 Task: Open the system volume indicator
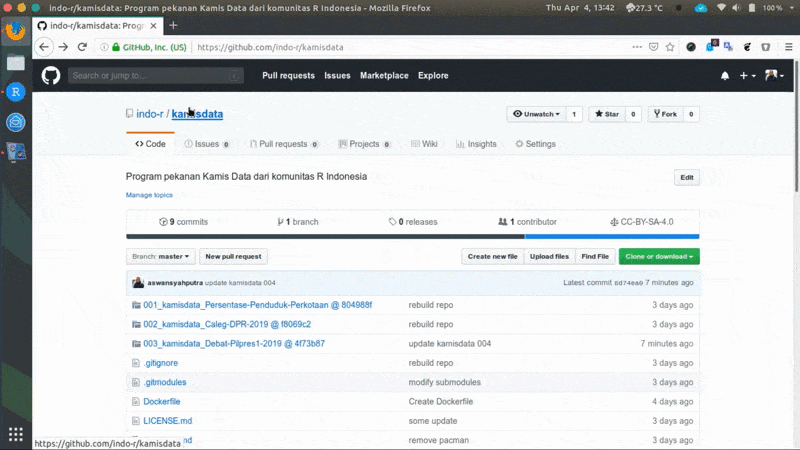coord(736,8)
